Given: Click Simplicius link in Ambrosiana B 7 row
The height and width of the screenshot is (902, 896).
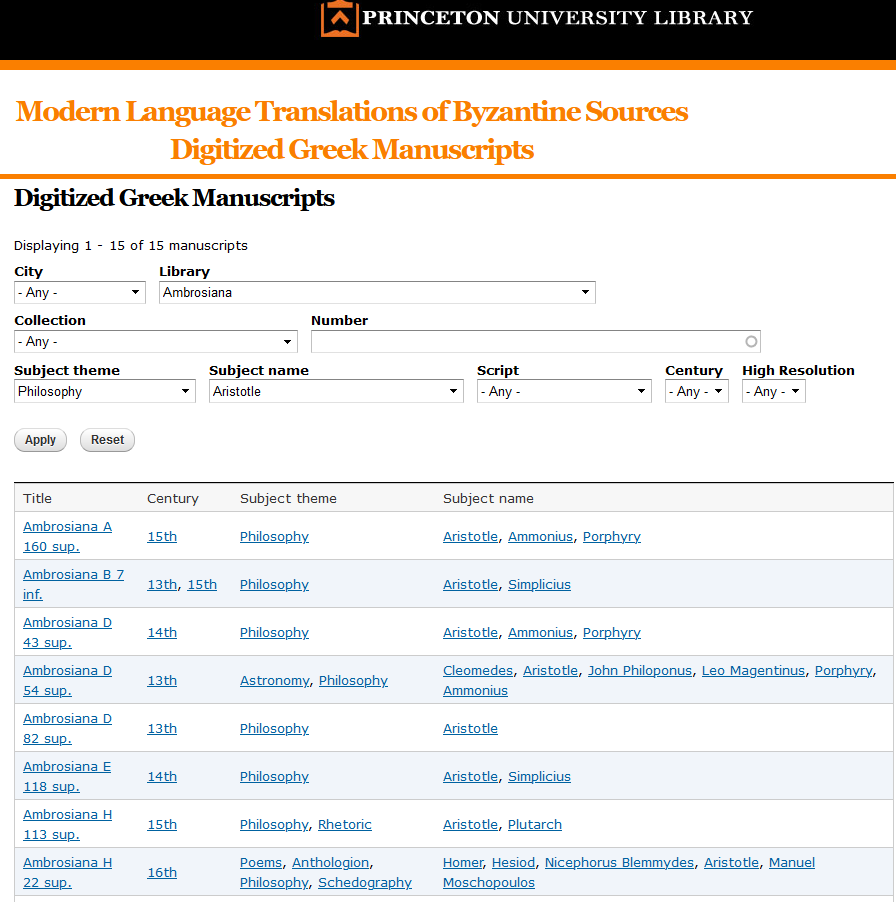Looking at the screenshot, I should pos(539,584).
